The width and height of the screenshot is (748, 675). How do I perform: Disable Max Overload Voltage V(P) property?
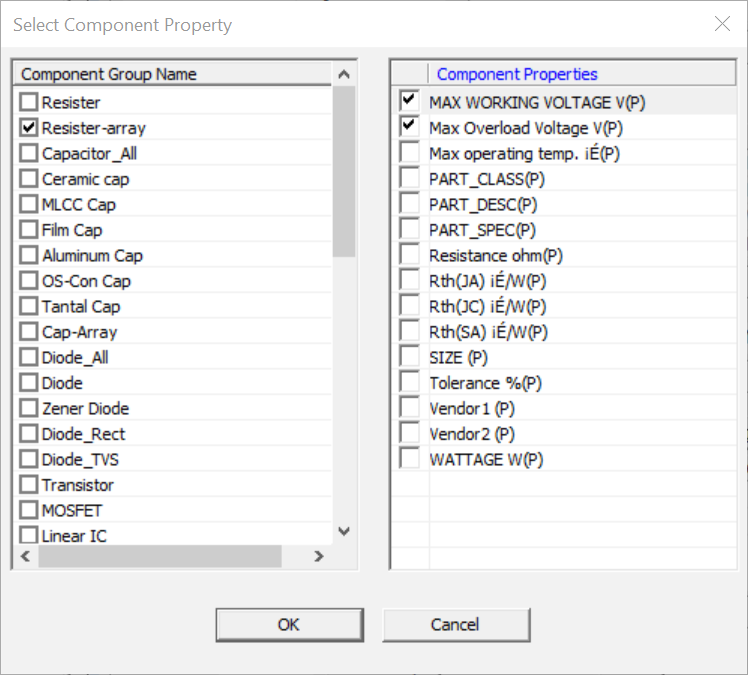(409, 127)
